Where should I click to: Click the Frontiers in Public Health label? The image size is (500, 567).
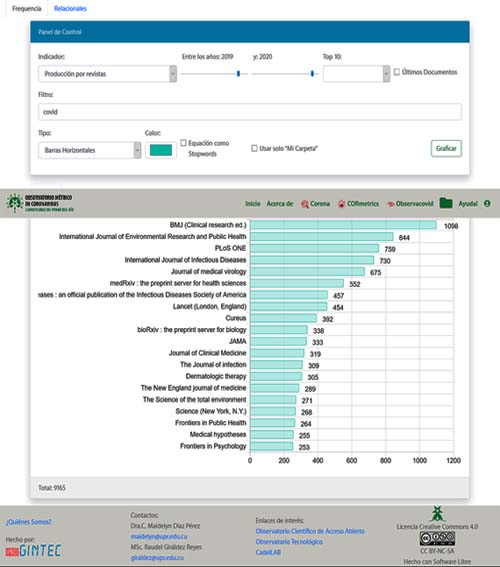point(211,423)
